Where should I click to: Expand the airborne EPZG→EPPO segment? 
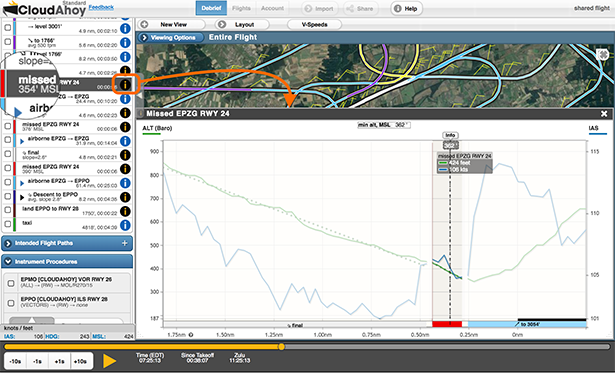click(x=22, y=183)
